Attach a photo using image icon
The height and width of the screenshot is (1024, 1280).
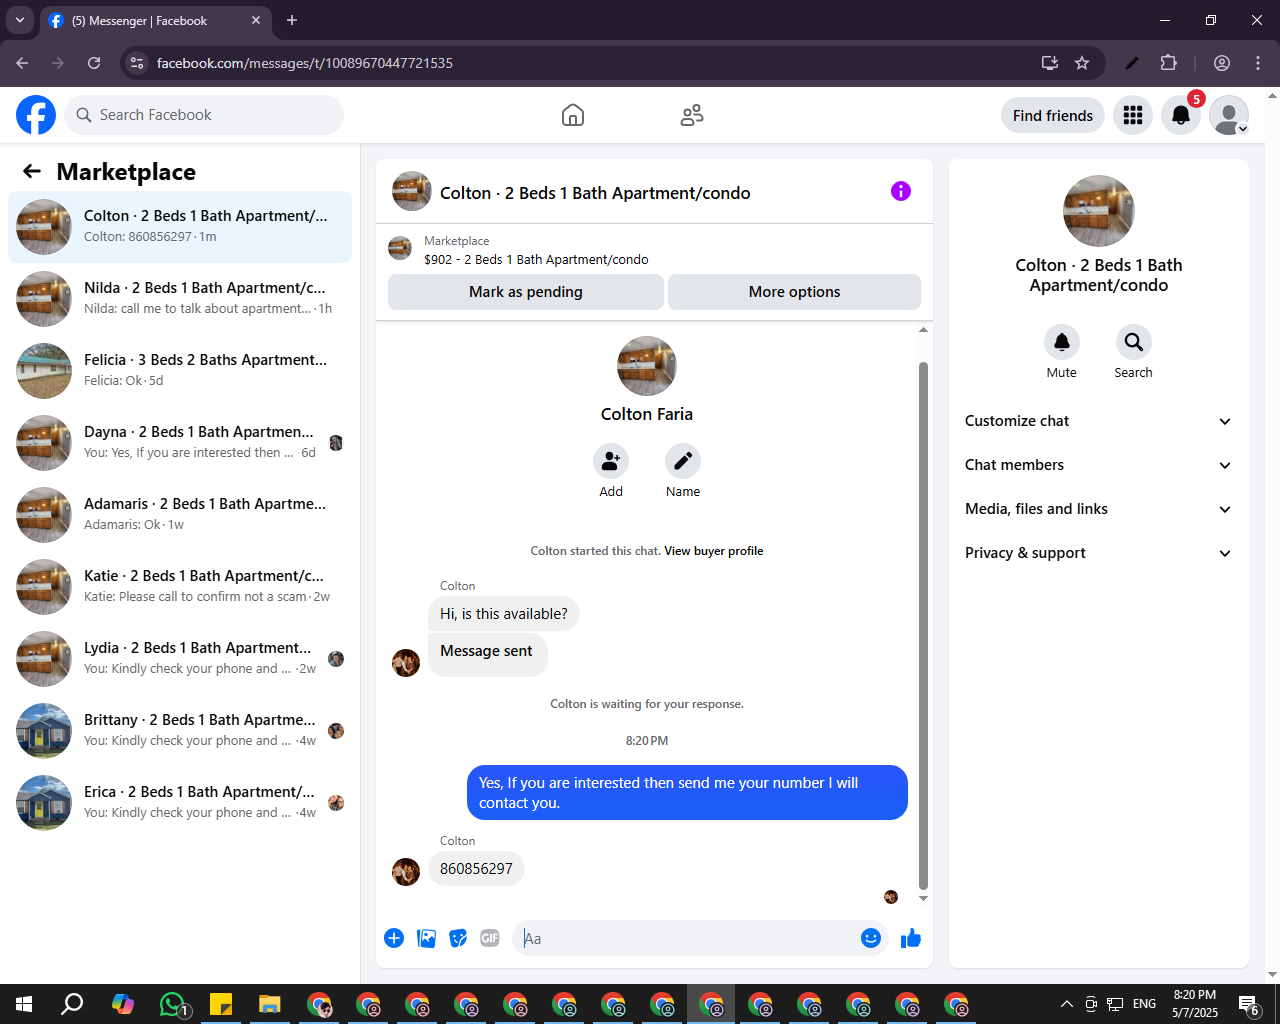coord(426,938)
